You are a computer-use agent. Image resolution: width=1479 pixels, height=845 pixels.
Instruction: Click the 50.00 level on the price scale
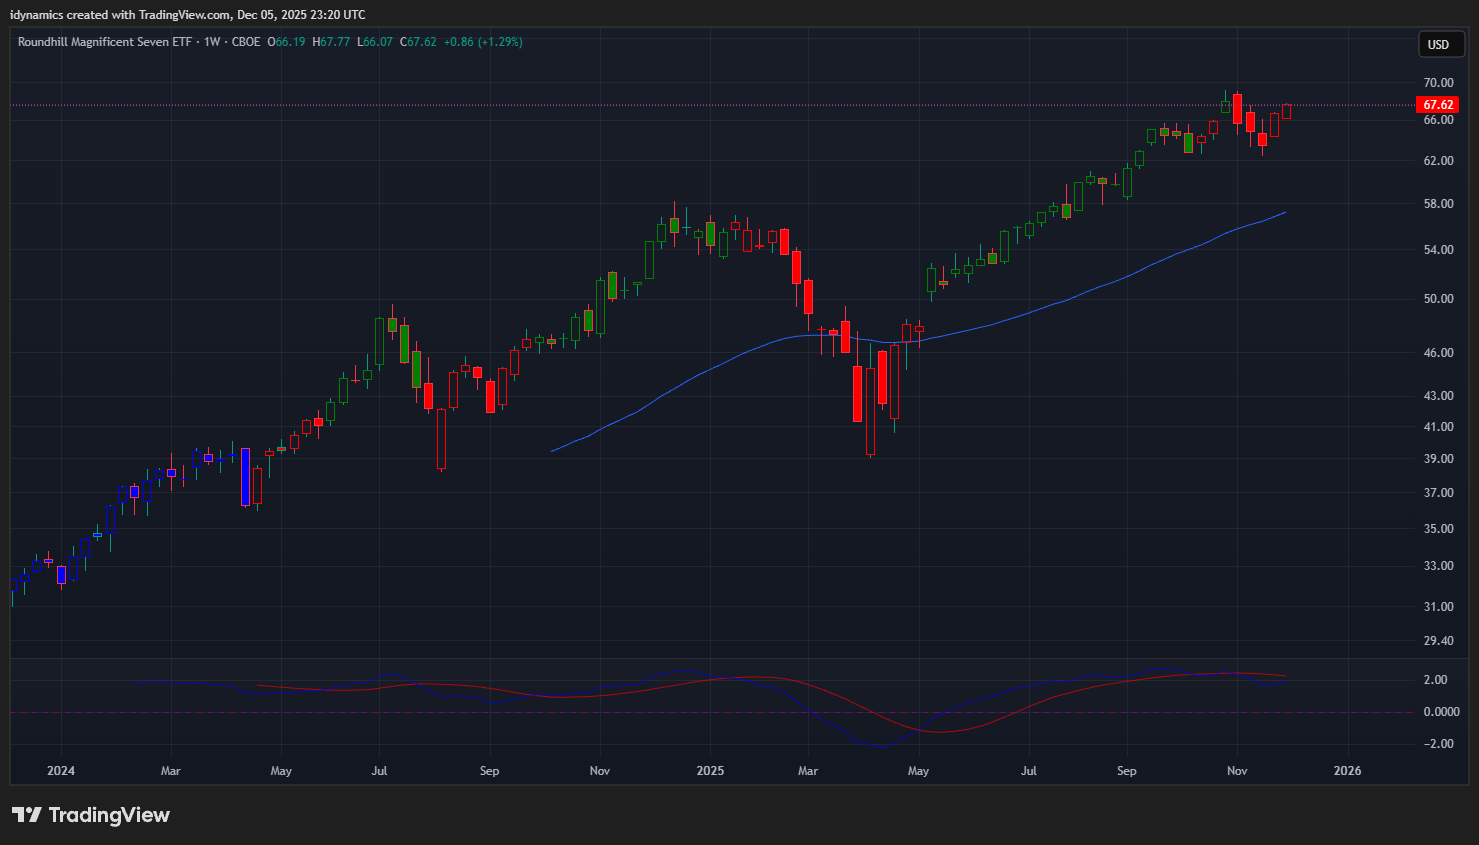point(1438,299)
